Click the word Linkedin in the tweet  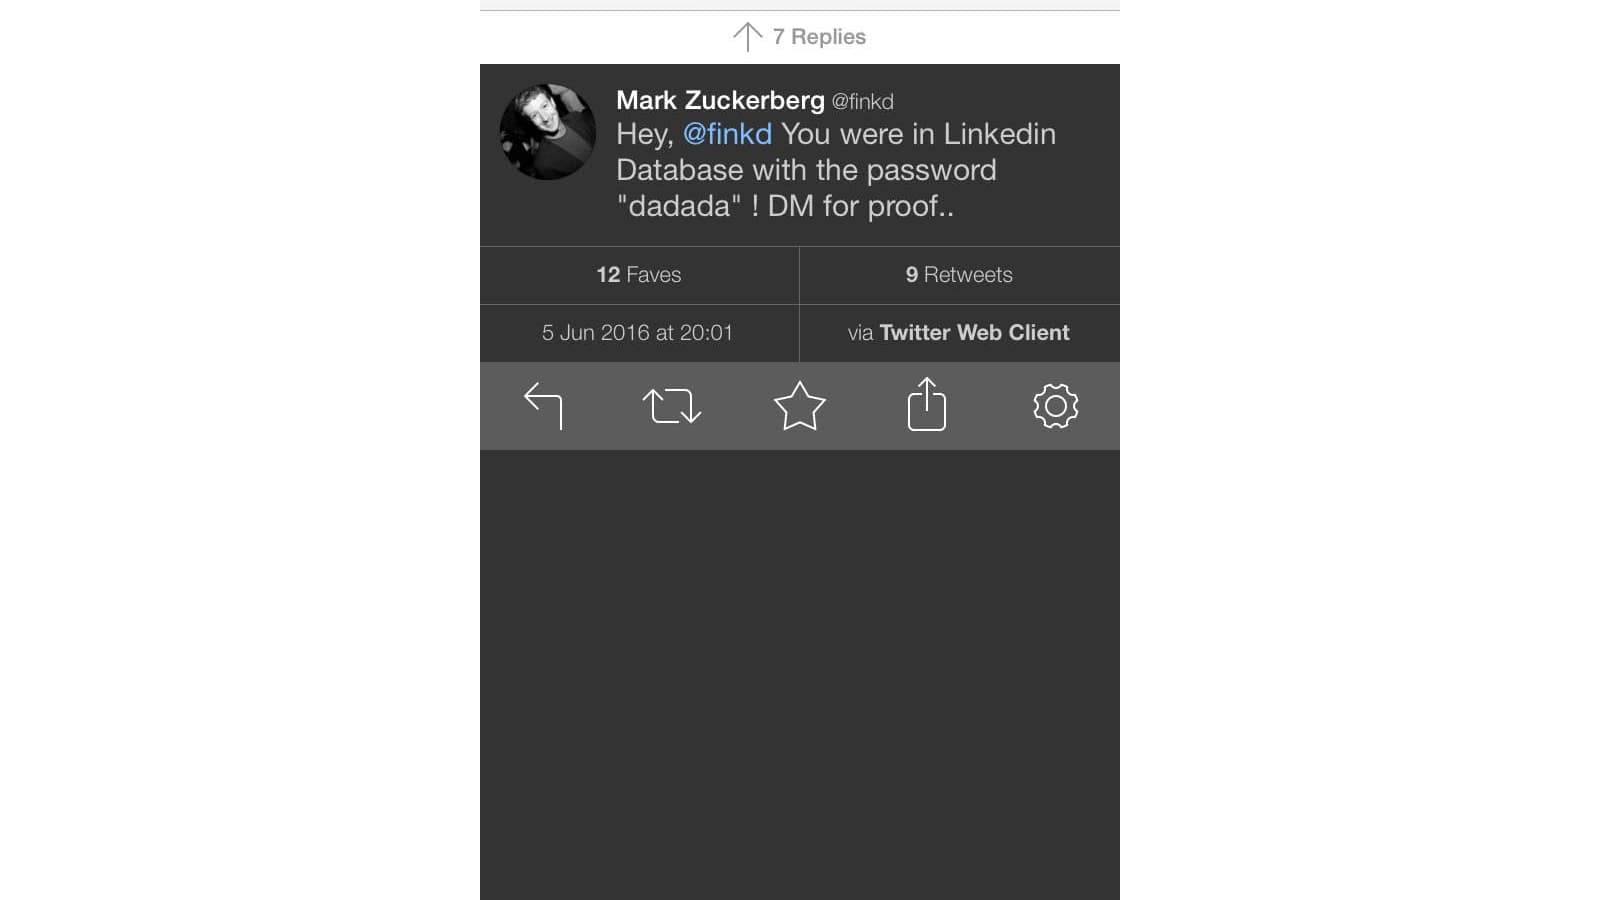(1000, 134)
